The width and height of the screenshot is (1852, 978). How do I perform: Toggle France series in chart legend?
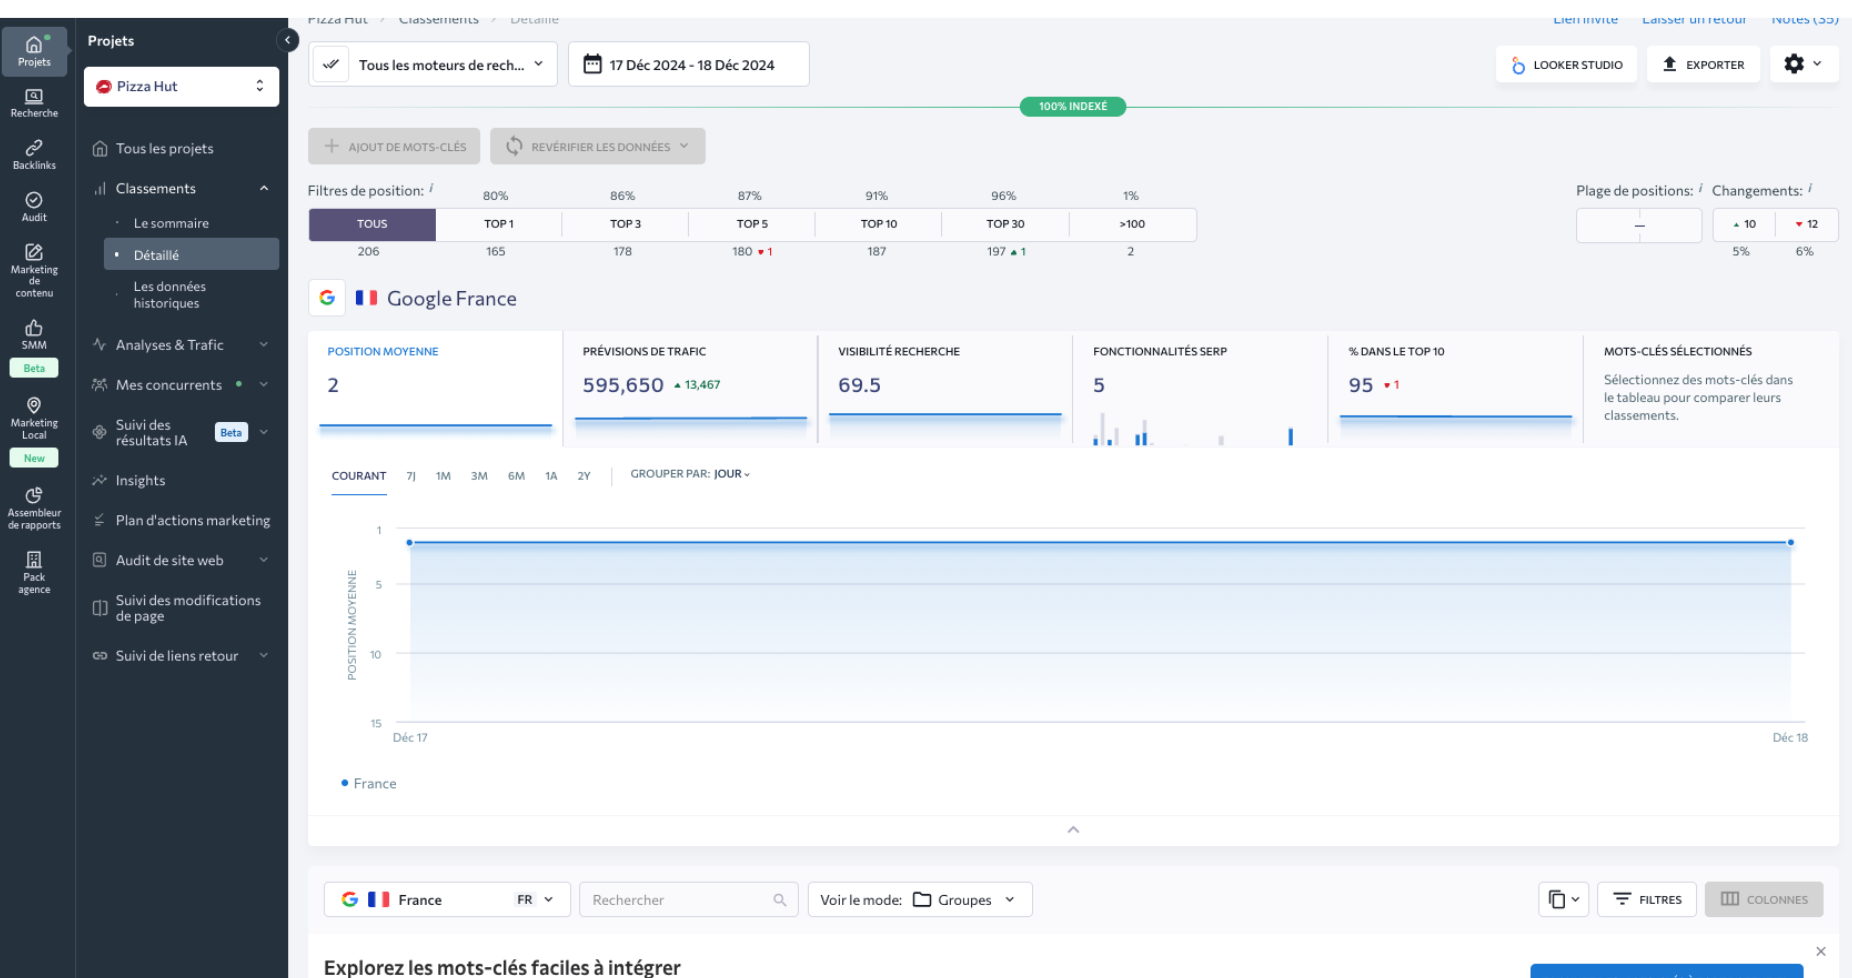click(368, 783)
